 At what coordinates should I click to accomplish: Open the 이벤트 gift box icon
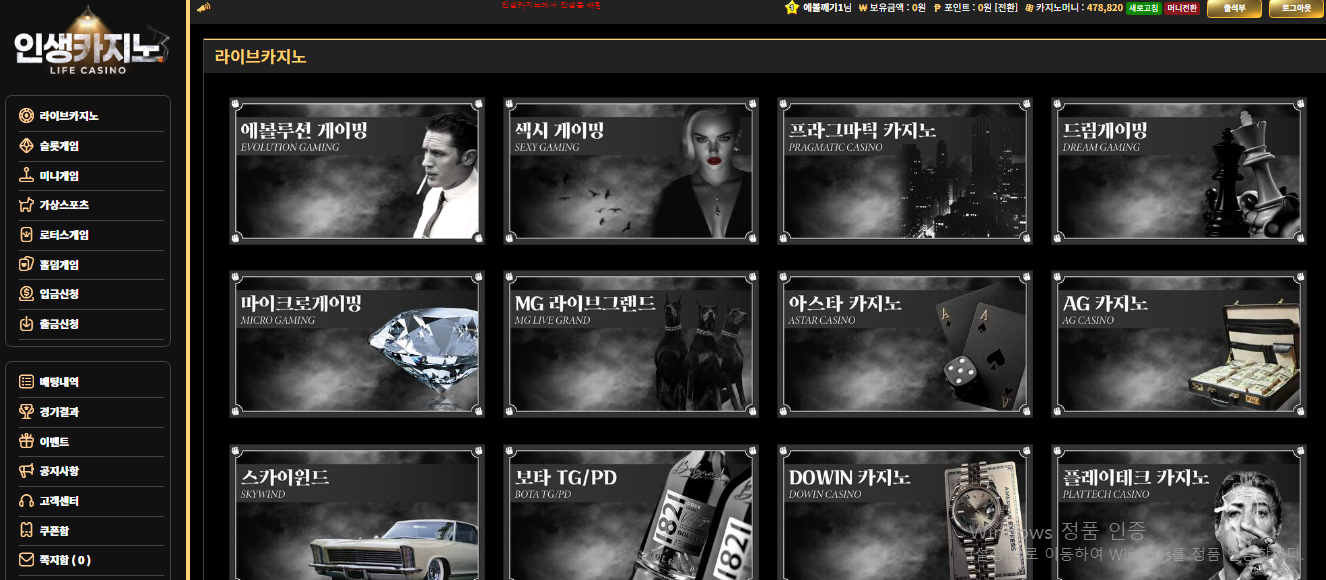pyautogui.click(x=26, y=441)
